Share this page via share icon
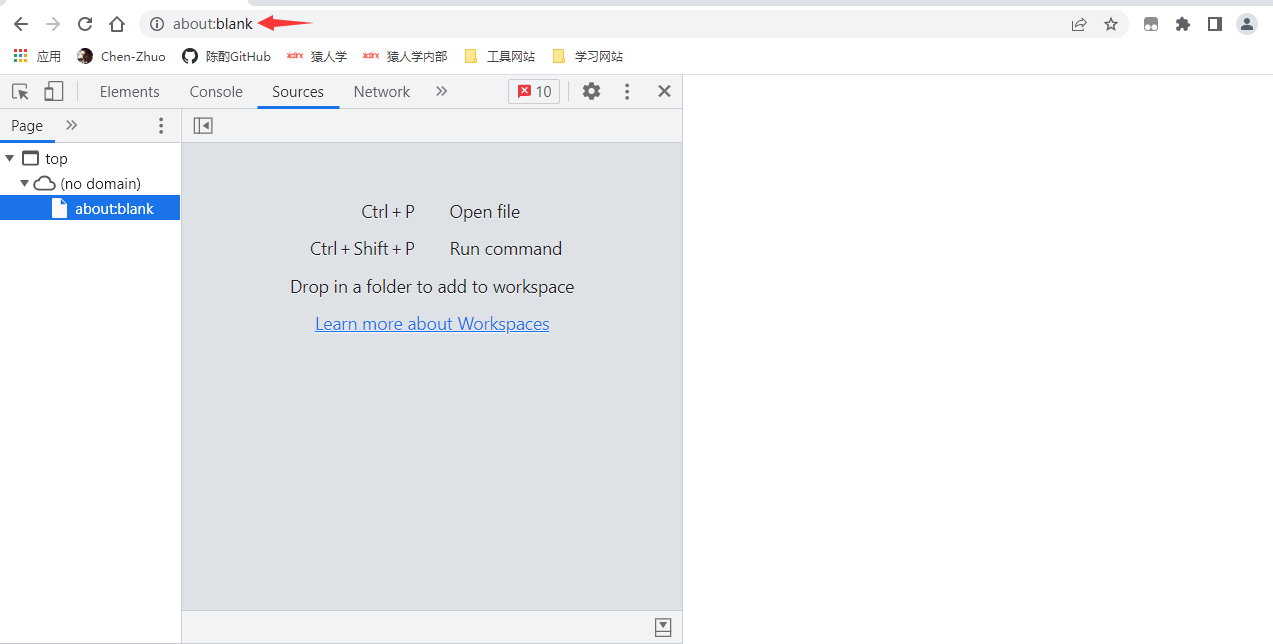Image resolution: width=1273 pixels, height=644 pixels. [x=1079, y=24]
